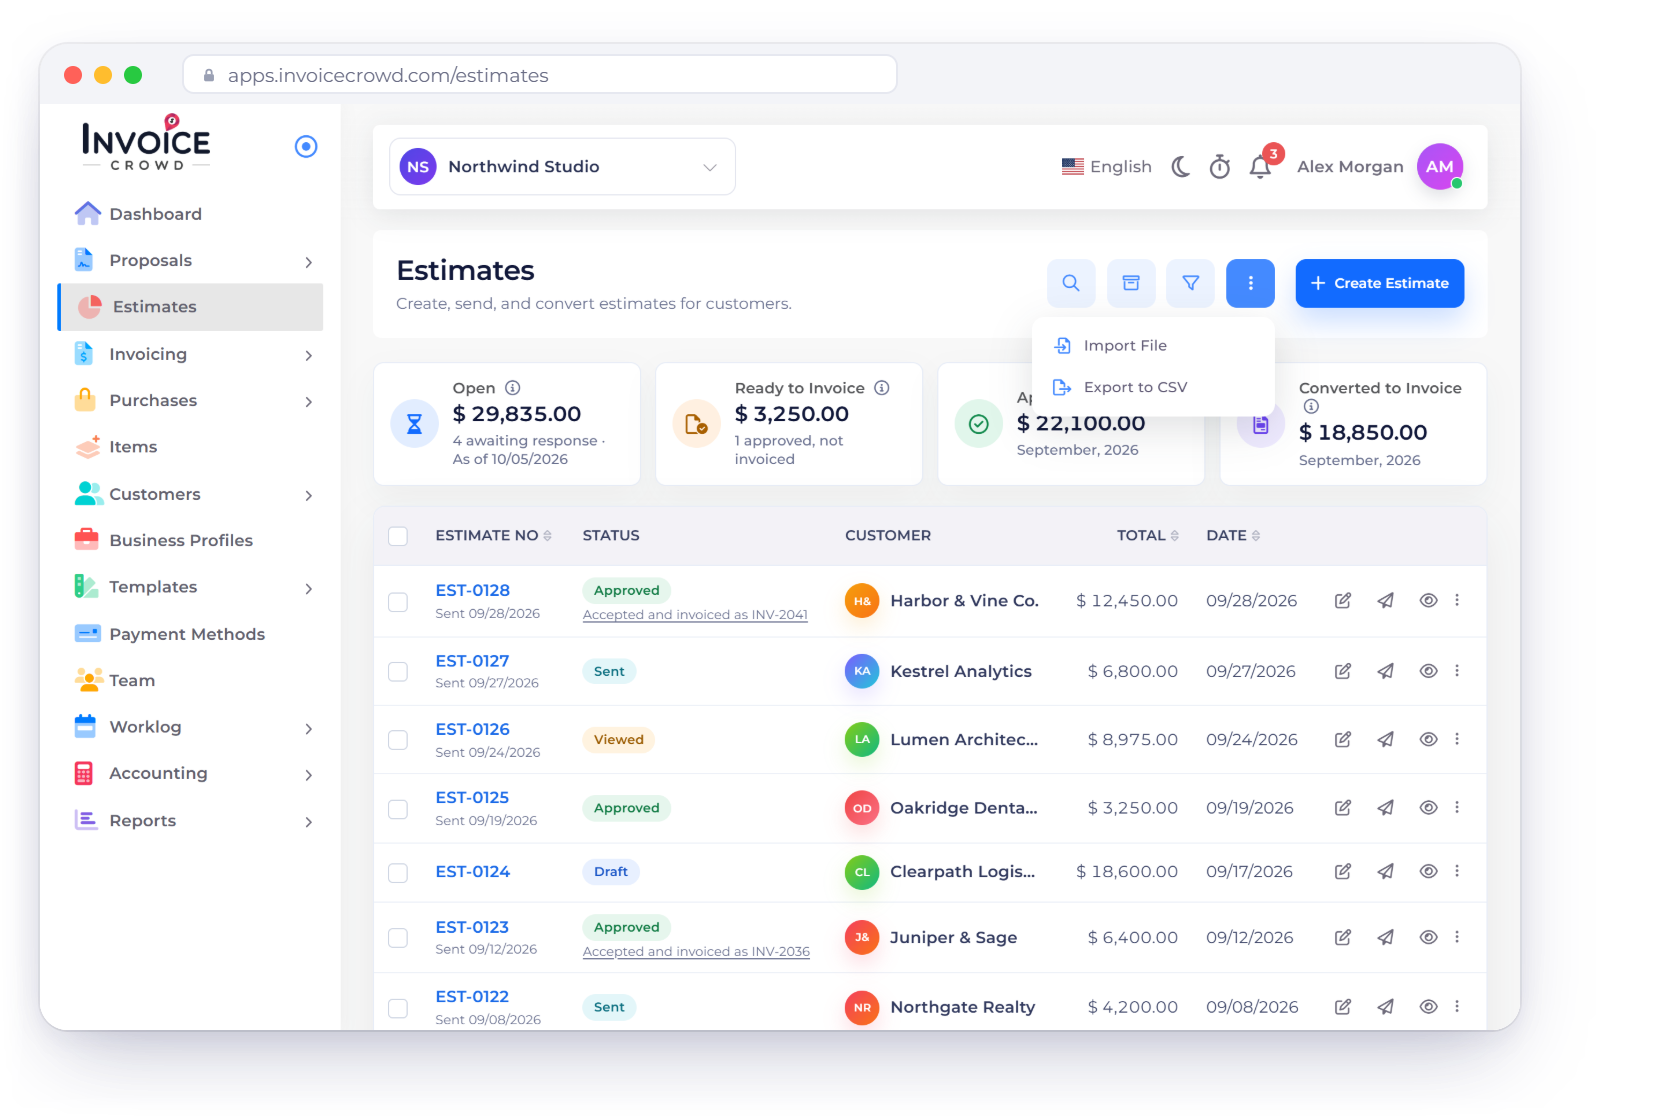Open the timer stopwatch icon

(x=1220, y=167)
